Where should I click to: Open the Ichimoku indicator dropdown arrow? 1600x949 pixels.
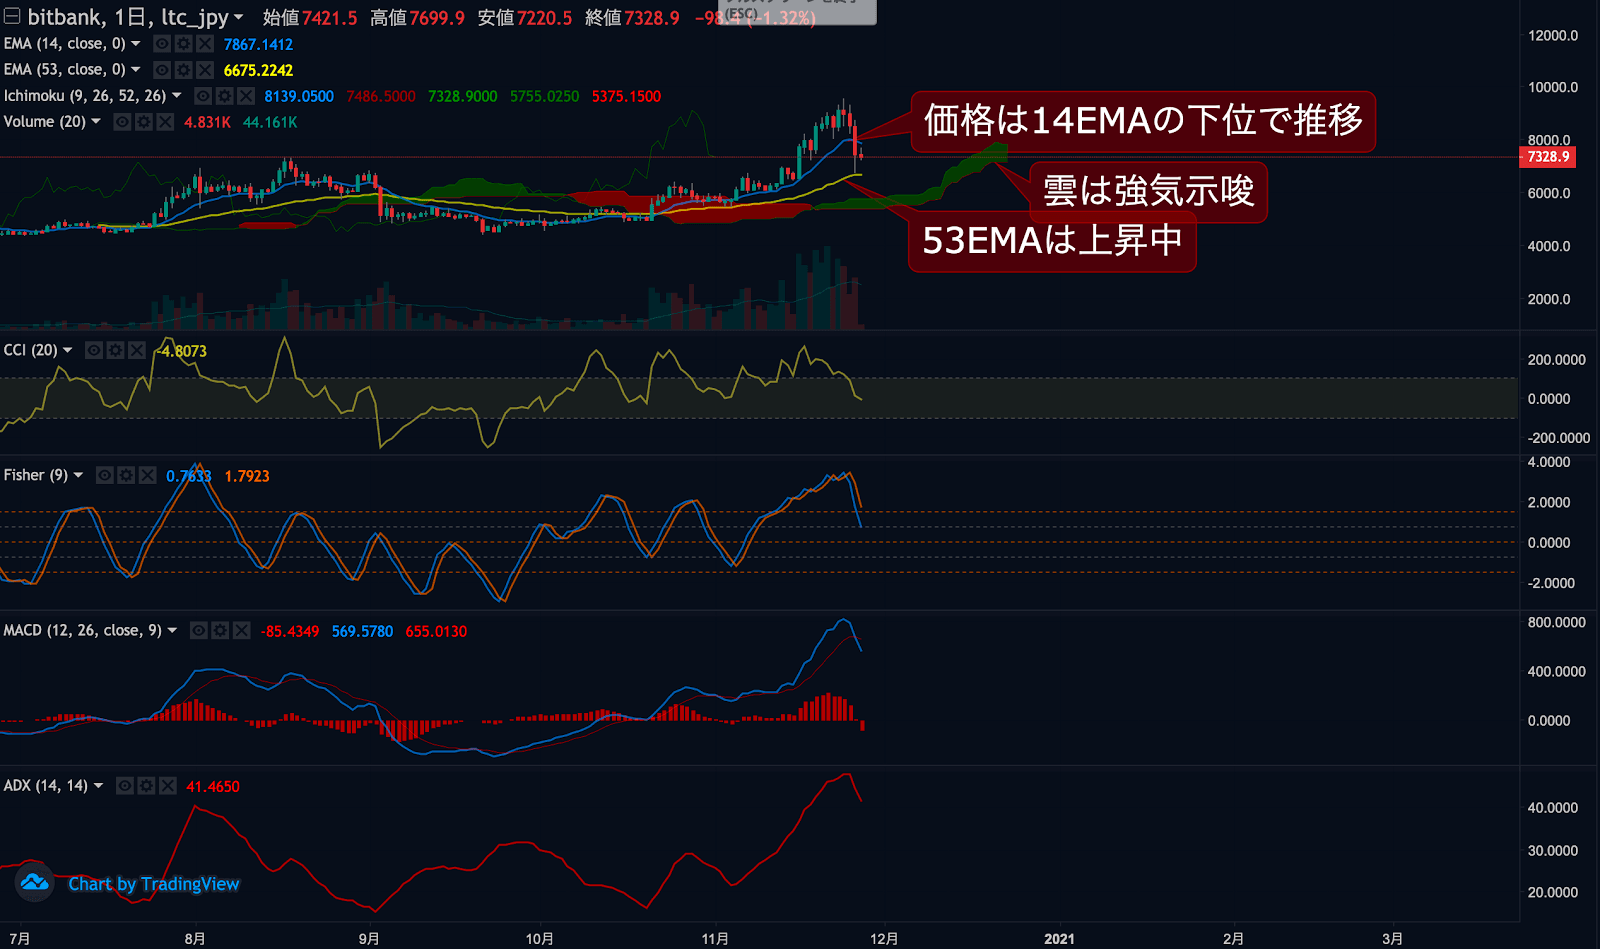pos(177,96)
